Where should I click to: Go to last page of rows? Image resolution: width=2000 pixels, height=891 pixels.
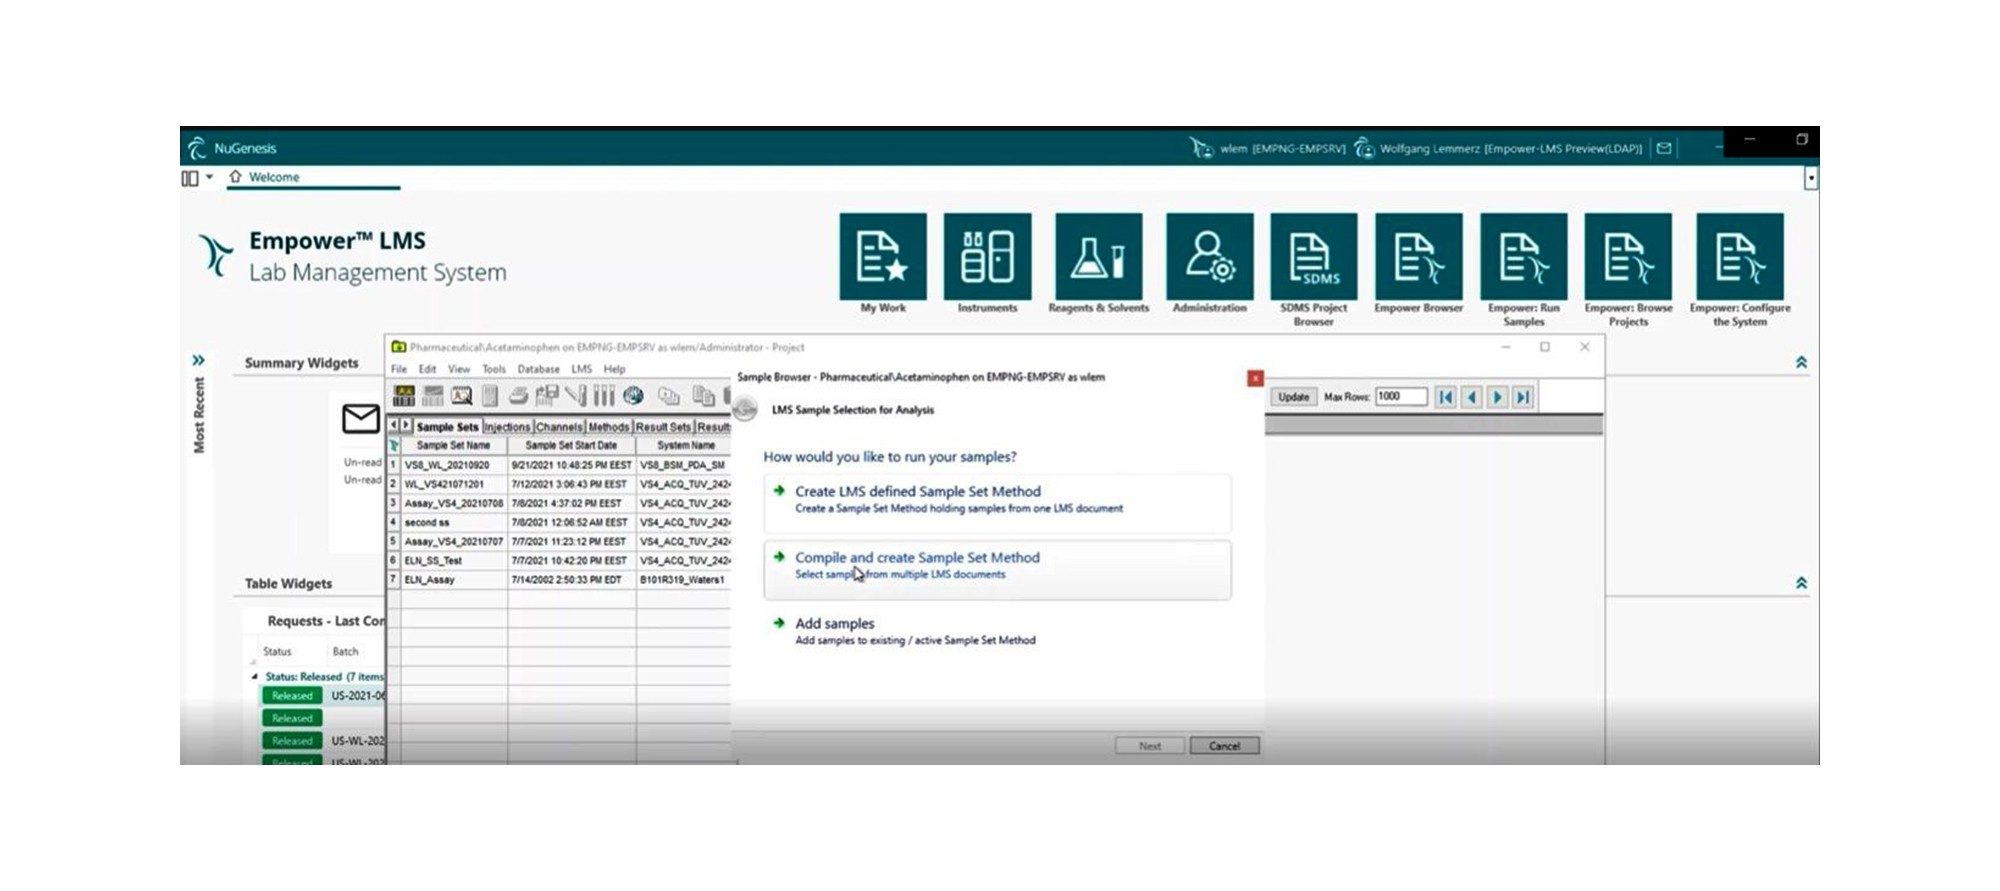1523,397
